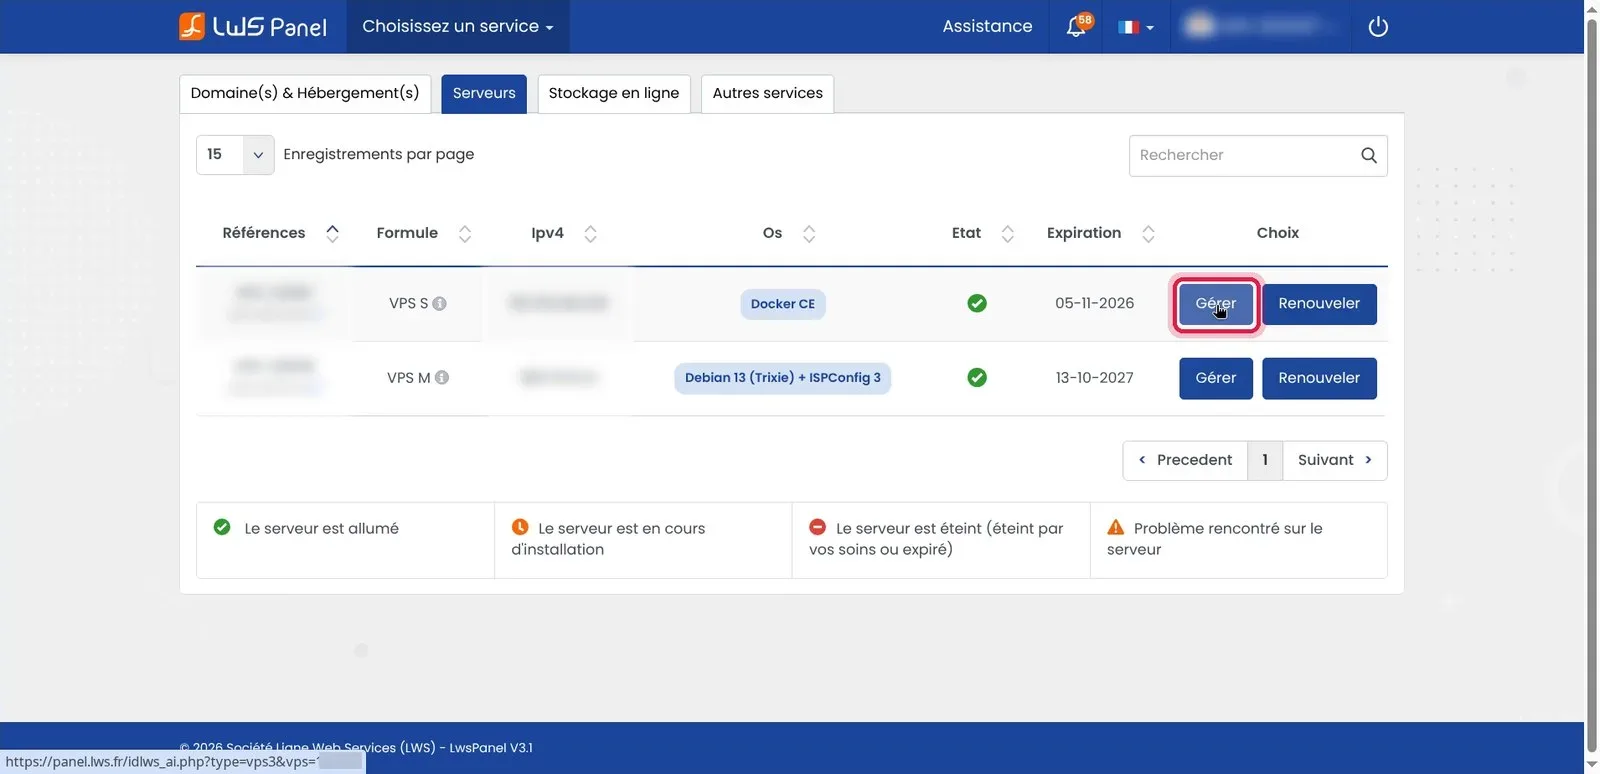Sort by Expiration column arrows
Screen dimensions: 1600x774
click(1149, 233)
